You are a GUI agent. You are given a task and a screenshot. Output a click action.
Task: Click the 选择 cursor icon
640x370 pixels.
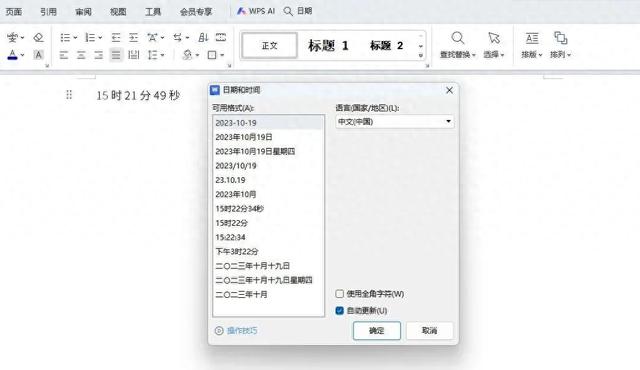click(x=494, y=38)
